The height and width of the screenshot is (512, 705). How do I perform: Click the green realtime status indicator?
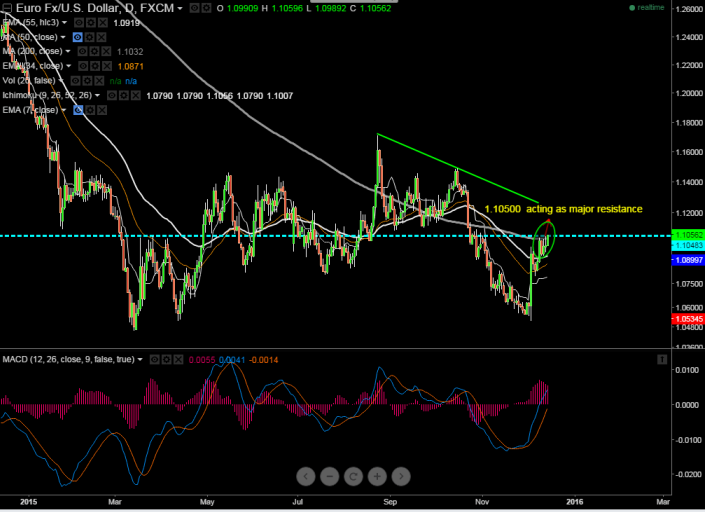point(647,8)
